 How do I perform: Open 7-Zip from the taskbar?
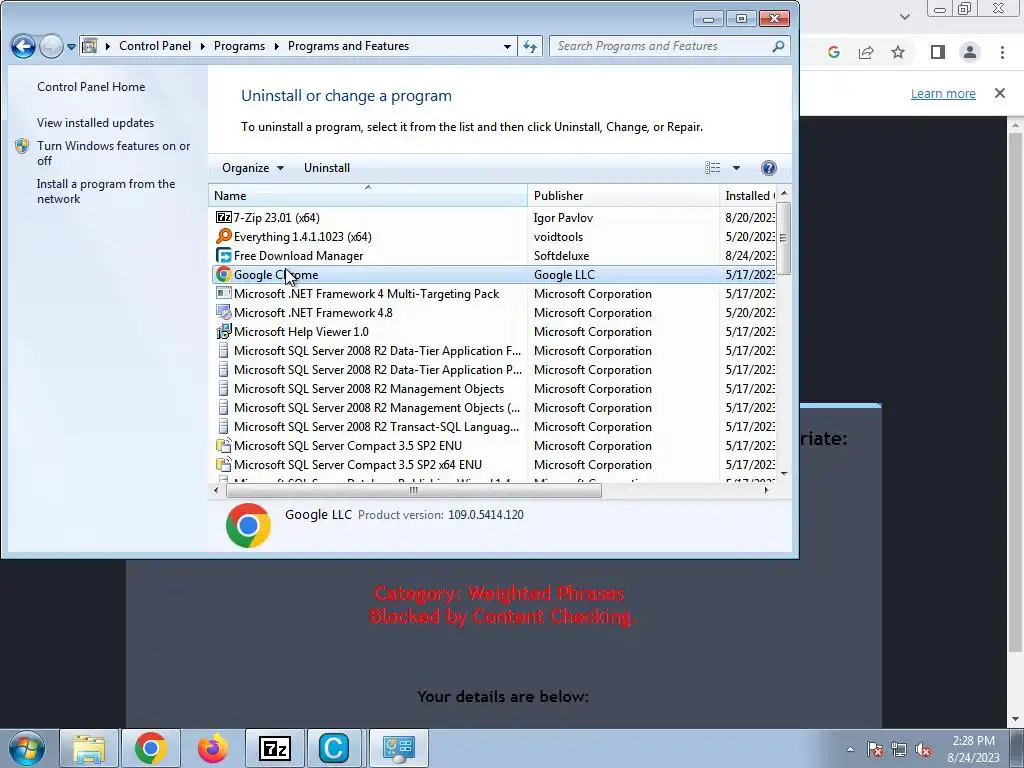point(275,748)
